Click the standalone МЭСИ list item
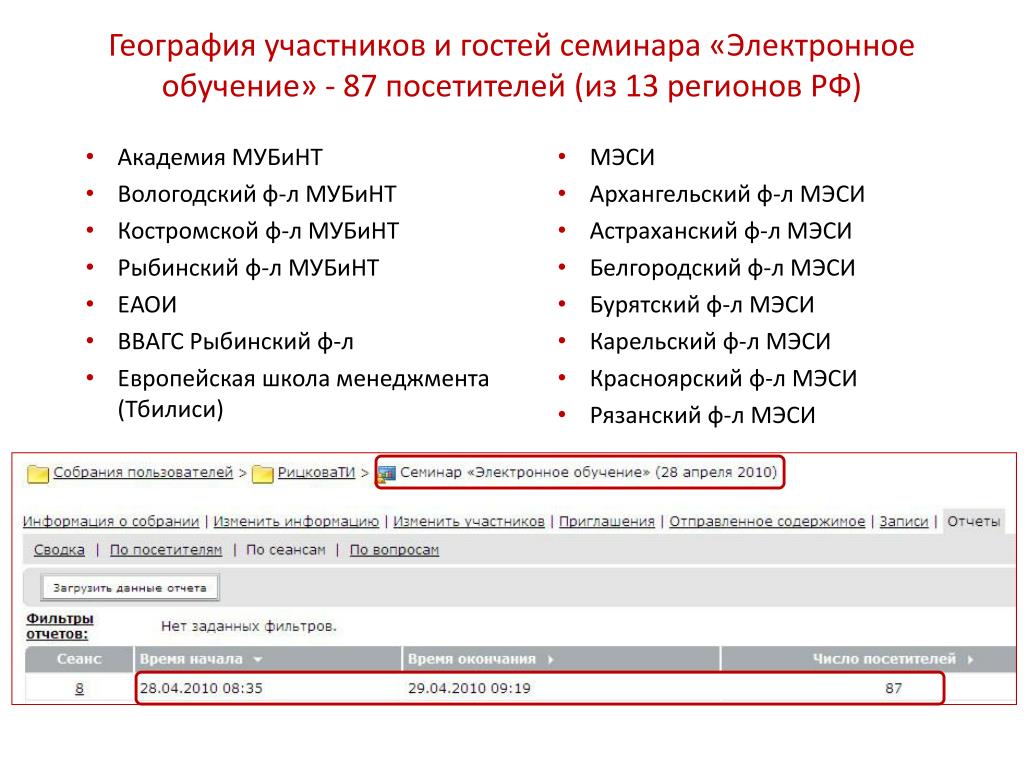This screenshot has height=768, width=1024. pos(622,157)
